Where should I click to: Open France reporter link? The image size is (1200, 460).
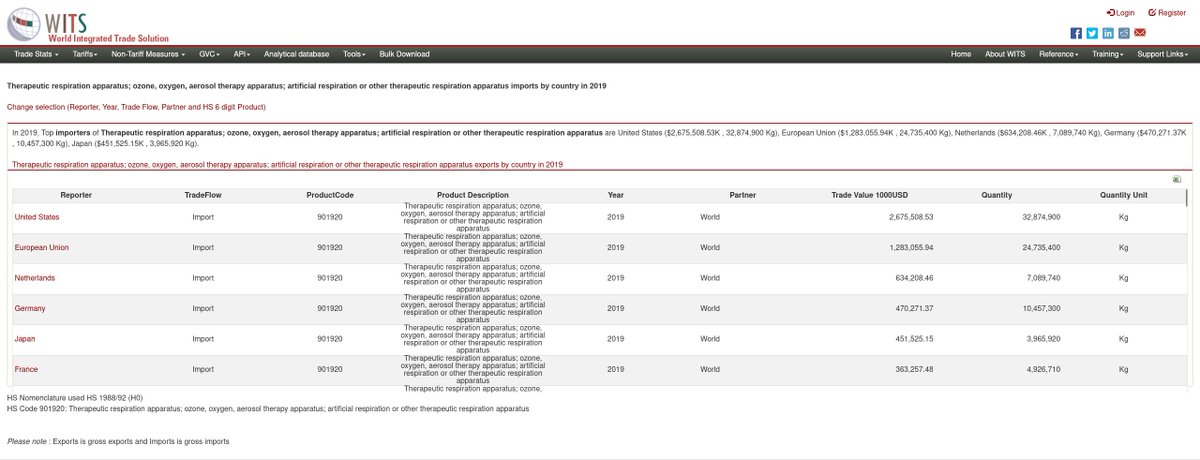(26, 369)
